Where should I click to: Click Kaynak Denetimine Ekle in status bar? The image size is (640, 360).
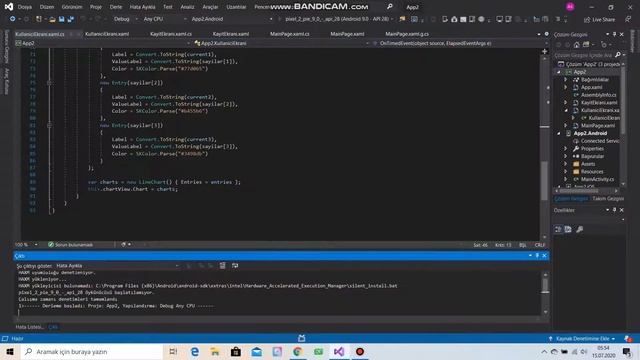click(582, 339)
